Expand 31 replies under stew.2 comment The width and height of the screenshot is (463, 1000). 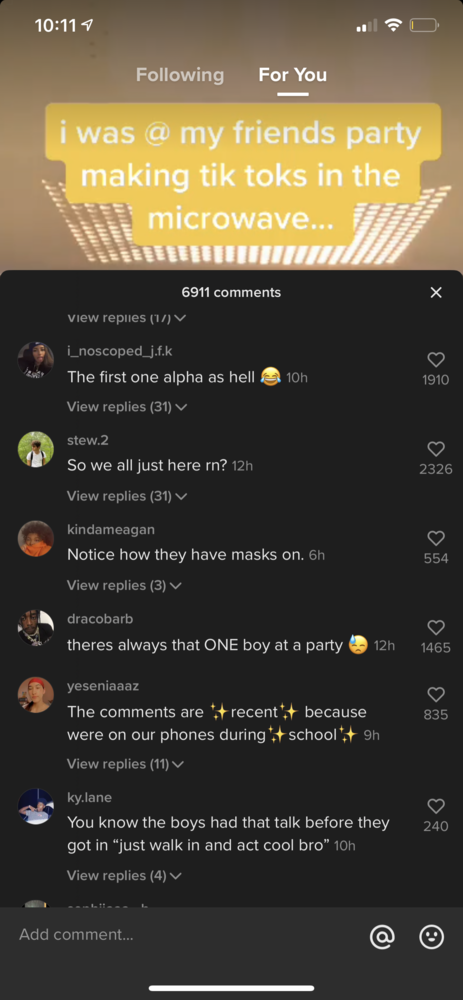click(126, 496)
